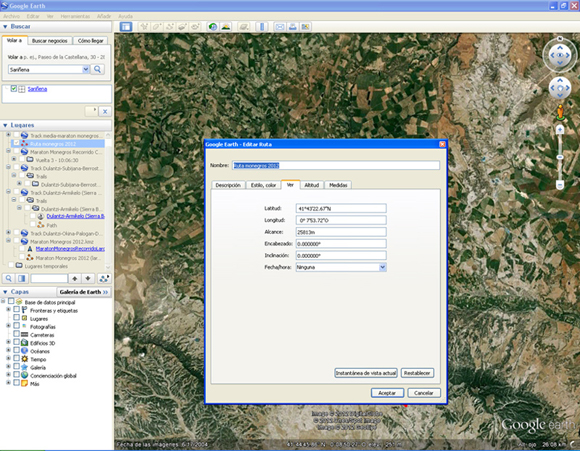Check the Lugares temporales checkbox
The image size is (580, 451).
[x=11, y=265]
